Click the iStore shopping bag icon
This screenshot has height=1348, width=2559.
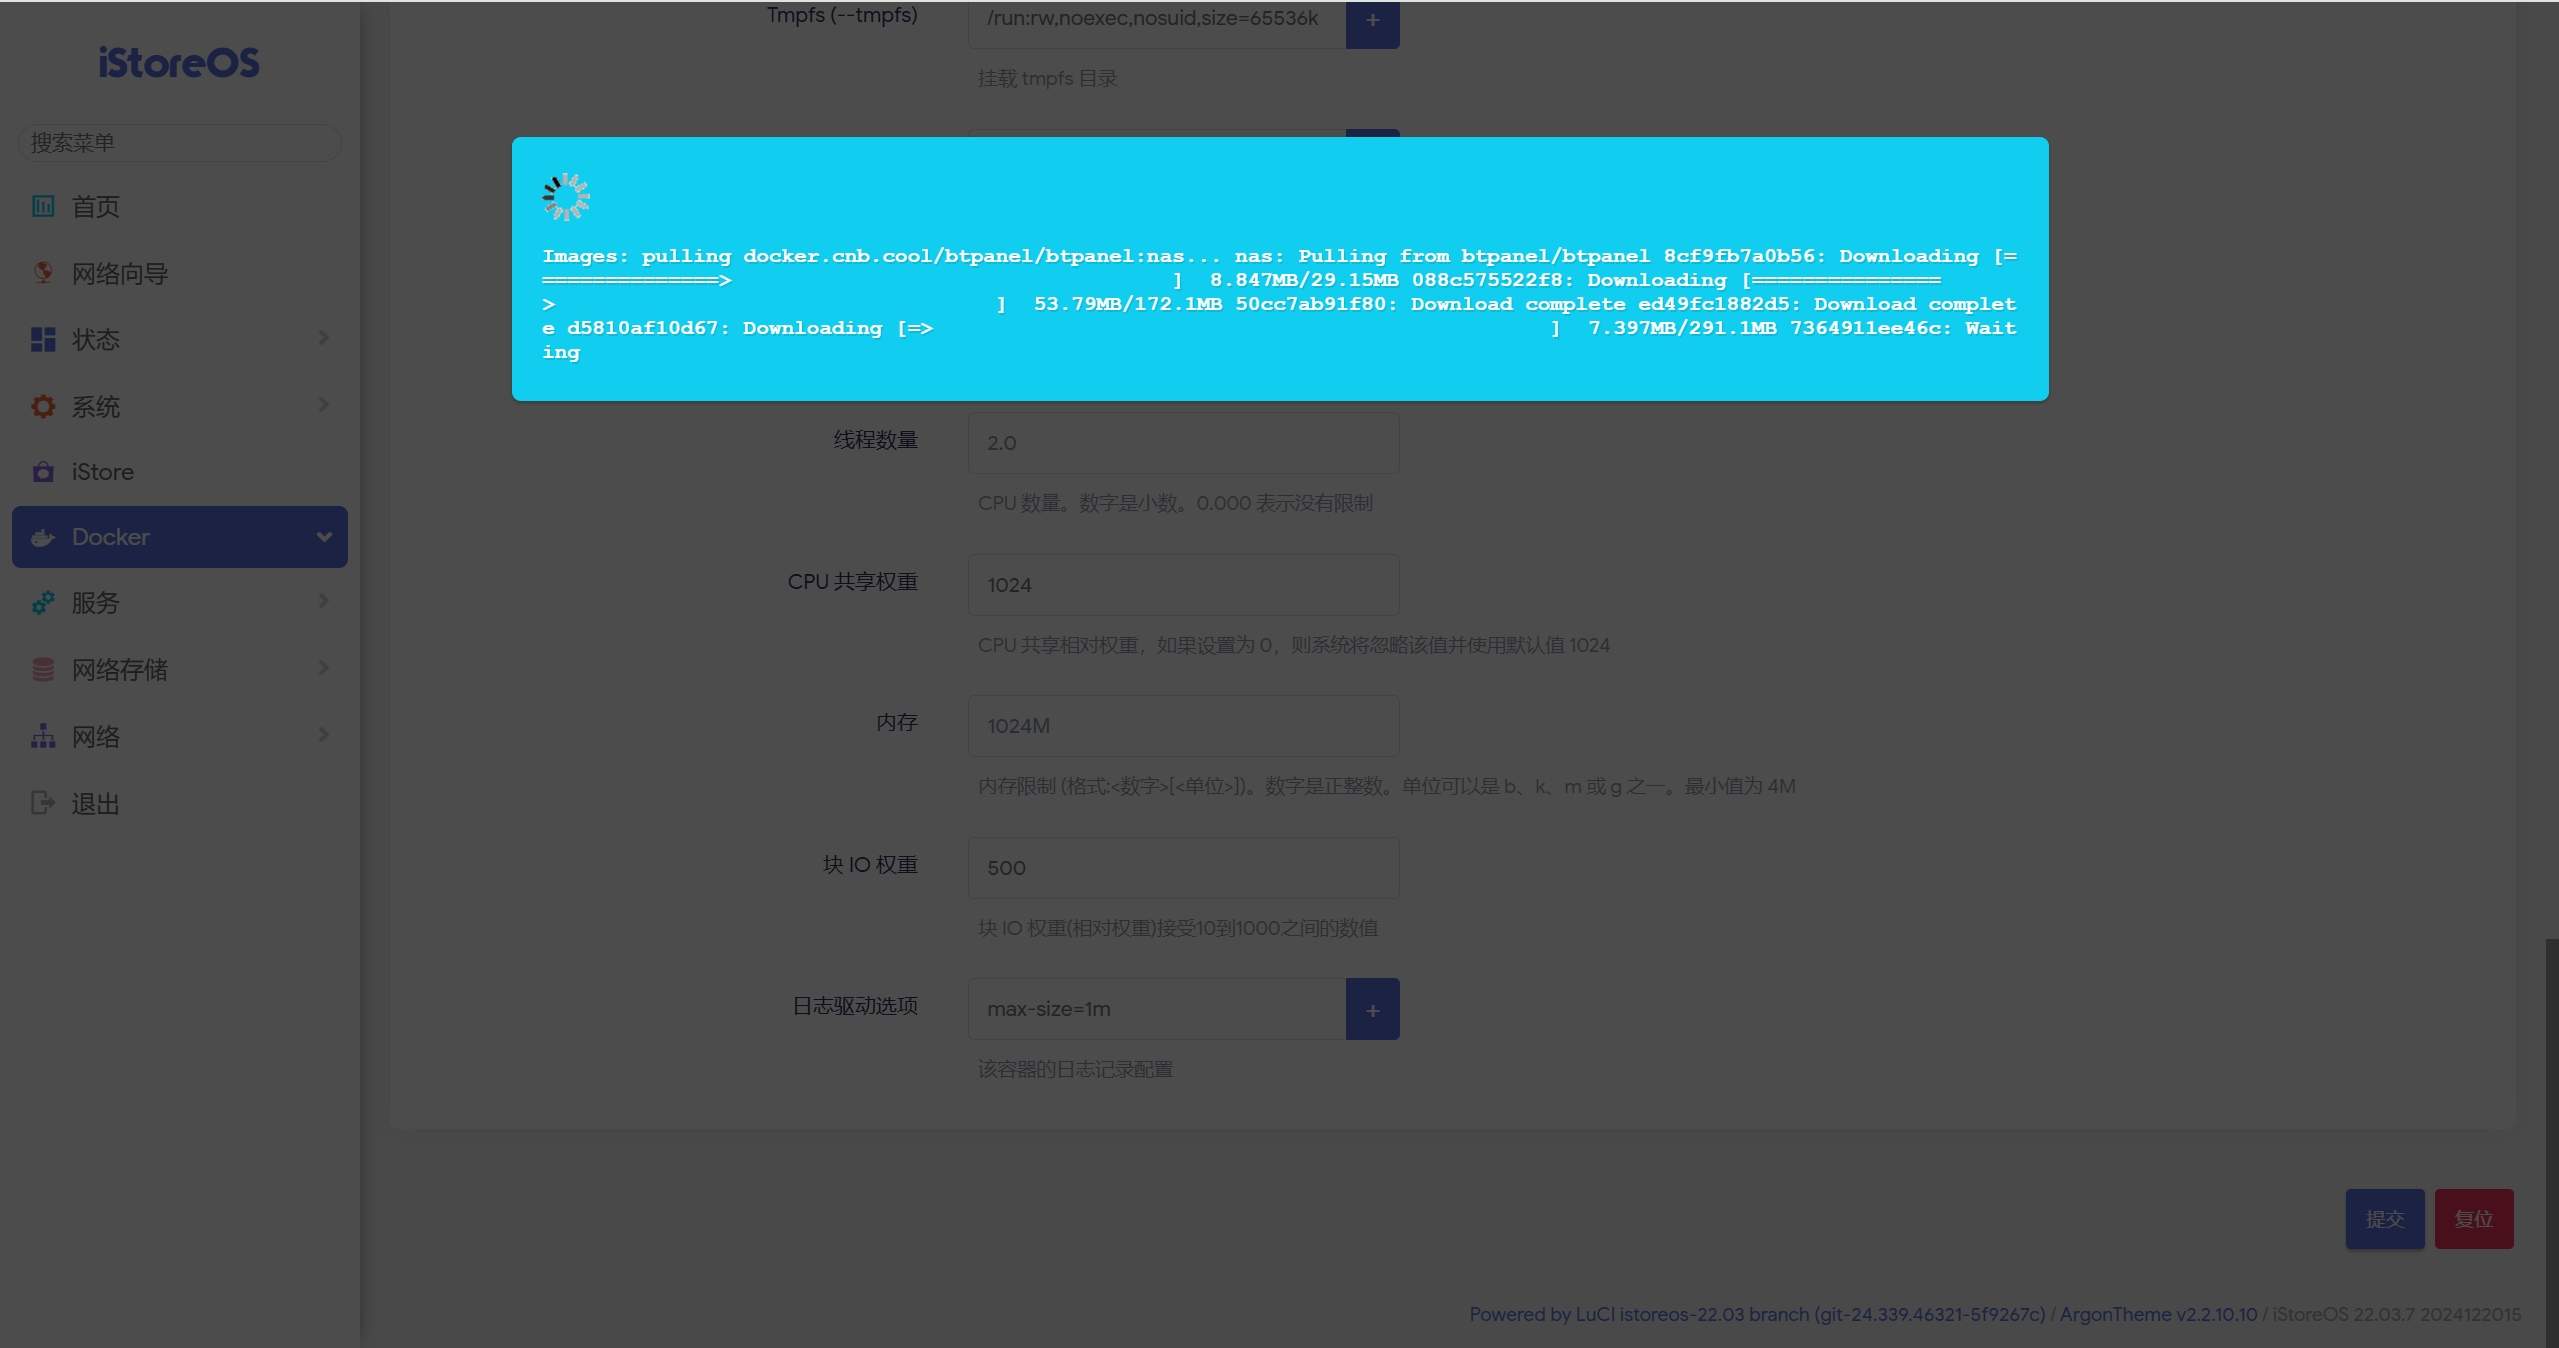point(43,471)
